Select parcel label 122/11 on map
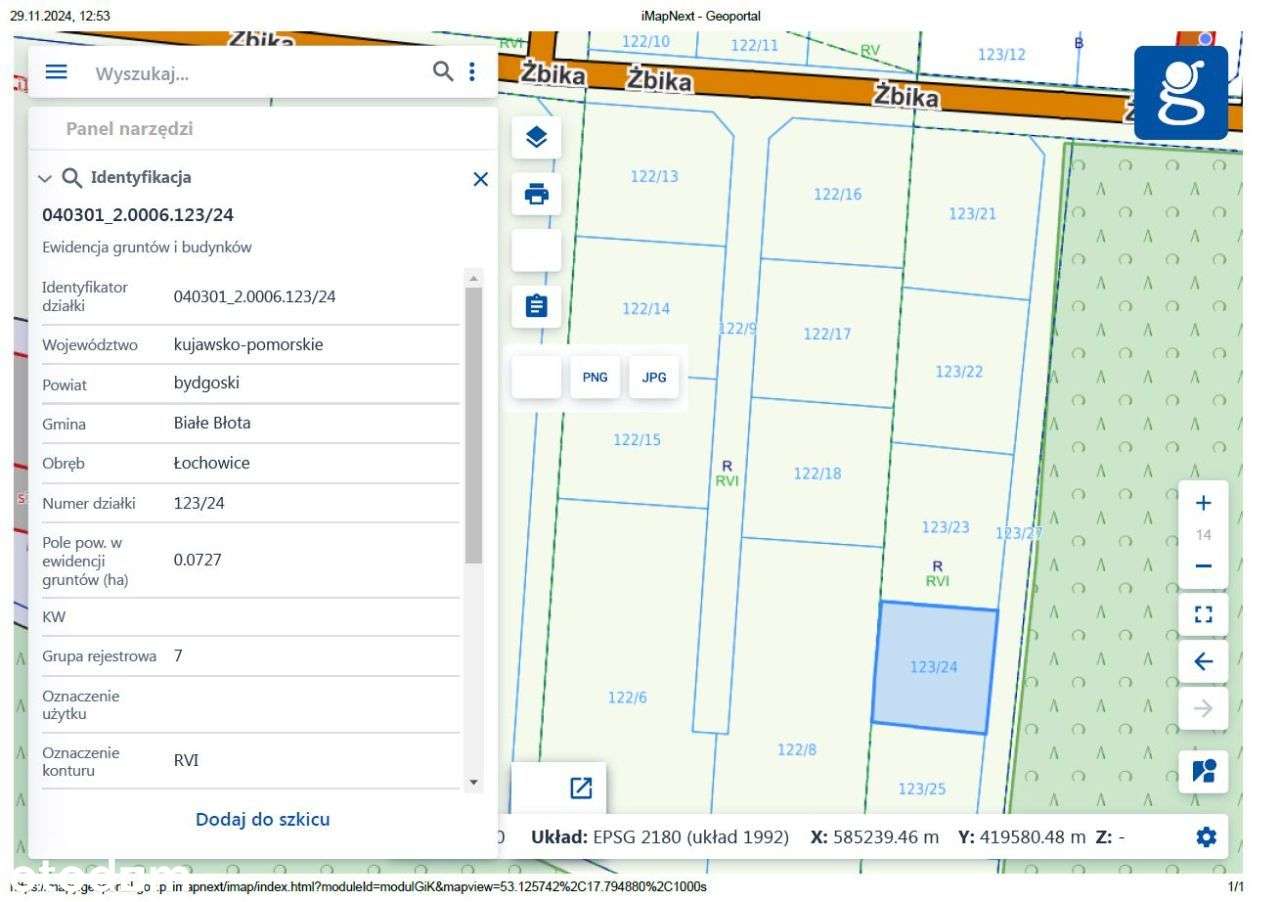Screen dimensions: 1280x902 coord(754,45)
